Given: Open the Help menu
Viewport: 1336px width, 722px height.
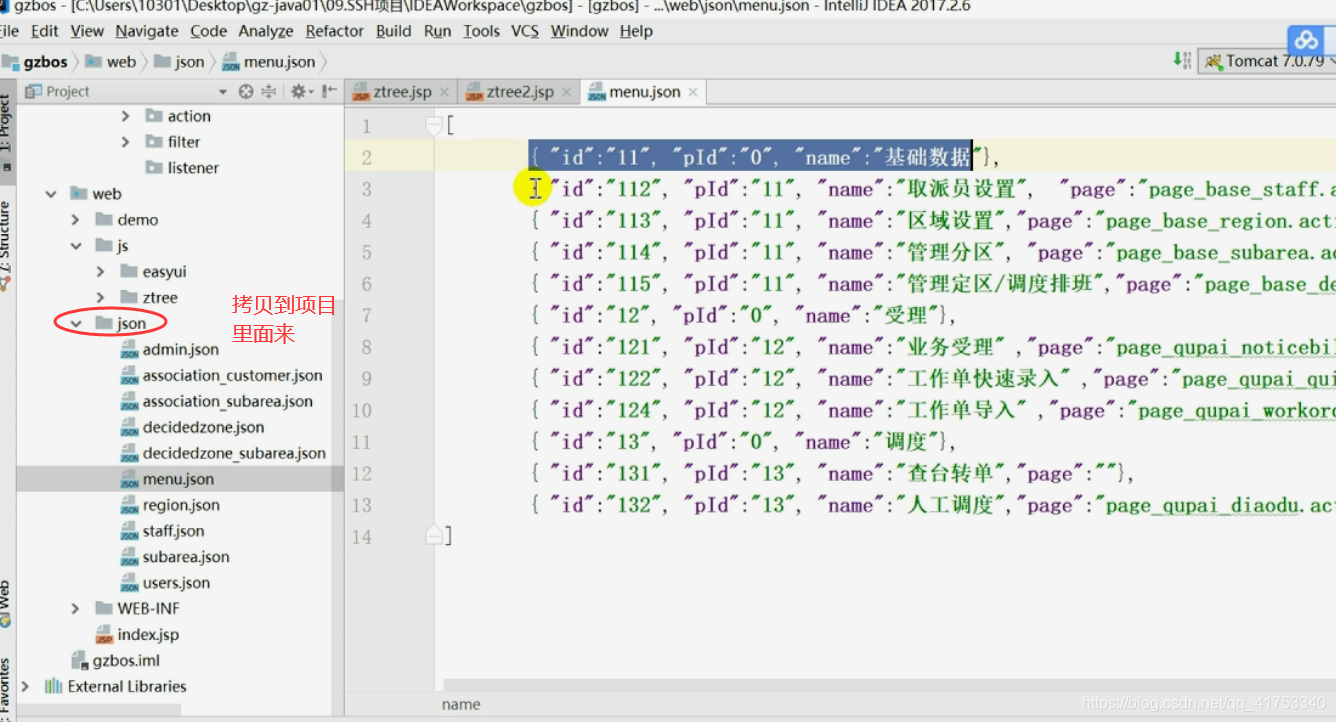Looking at the screenshot, I should 636,31.
